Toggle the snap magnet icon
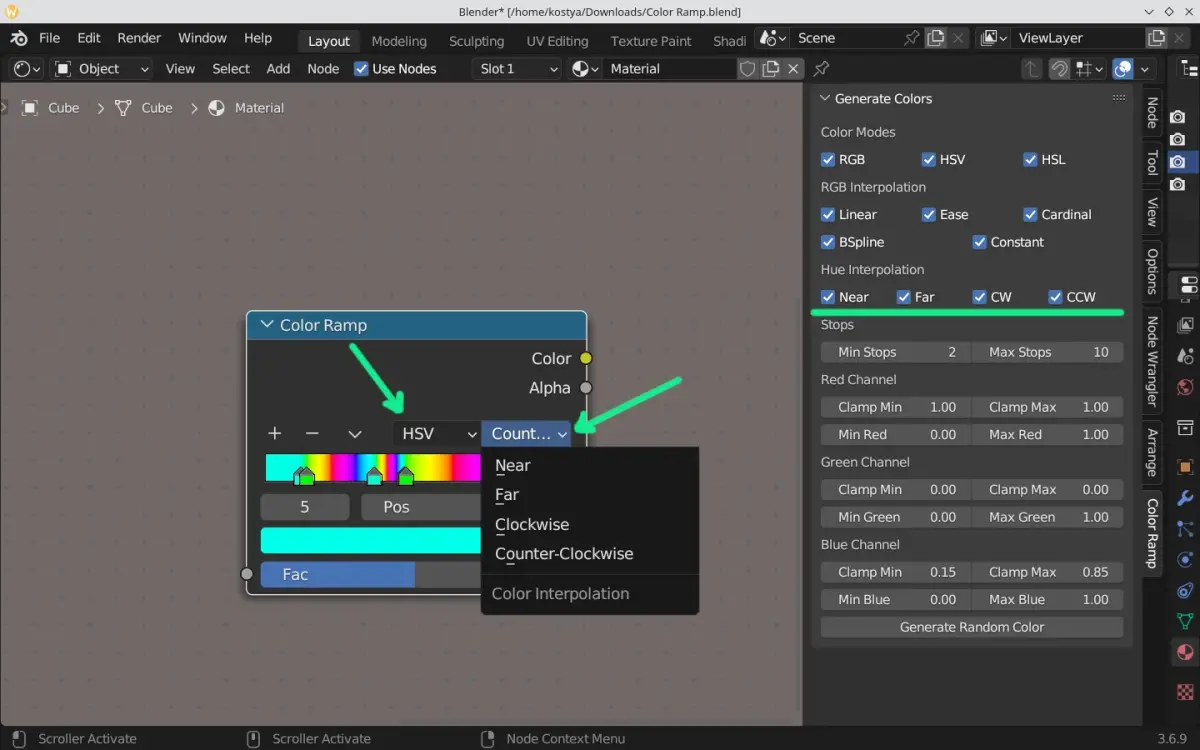Image resolution: width=1200 pixels, height=750 pixels. point(1059,69)
